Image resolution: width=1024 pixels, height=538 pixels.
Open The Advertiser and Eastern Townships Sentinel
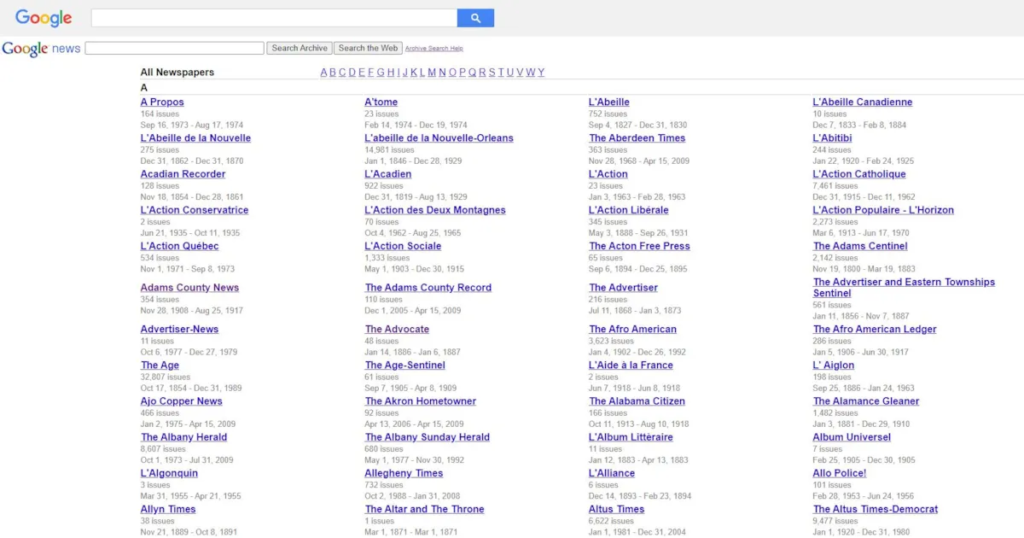(x=904, y=287)
